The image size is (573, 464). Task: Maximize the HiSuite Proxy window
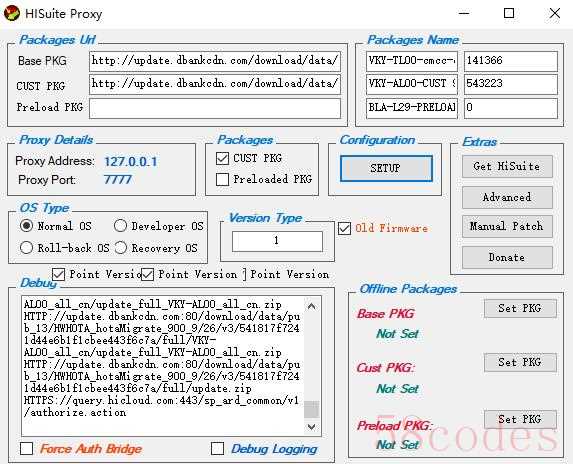point(509,14)
